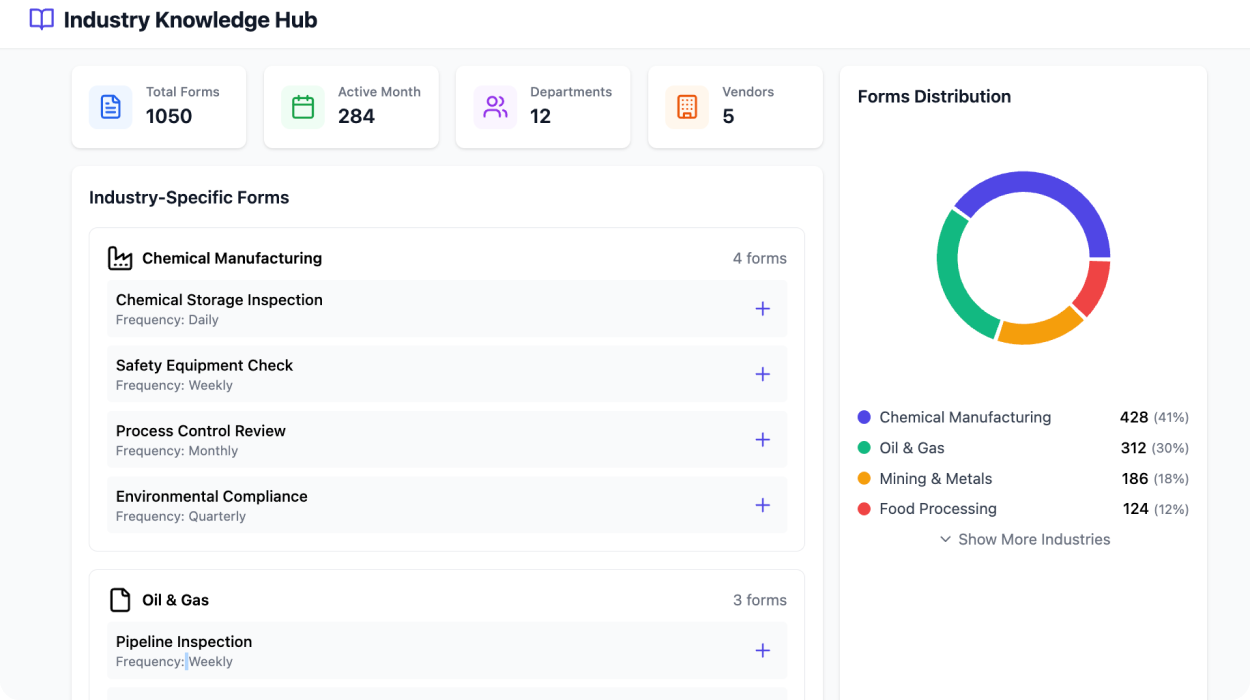
Task: Add the Pipeline Inspection form
Action: click(763, 651)
